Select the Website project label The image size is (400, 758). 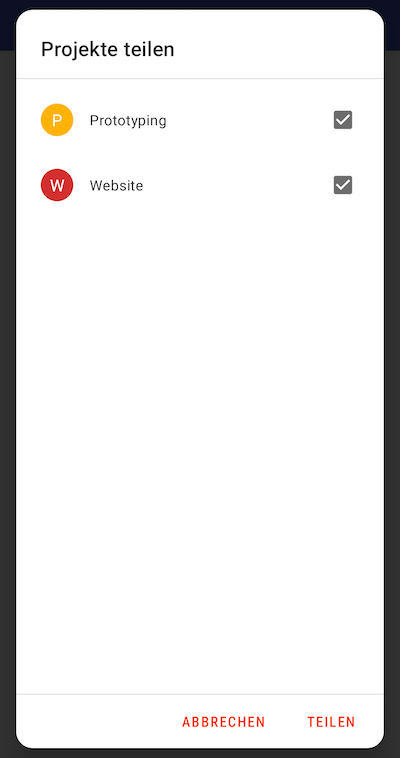[117, 185]
